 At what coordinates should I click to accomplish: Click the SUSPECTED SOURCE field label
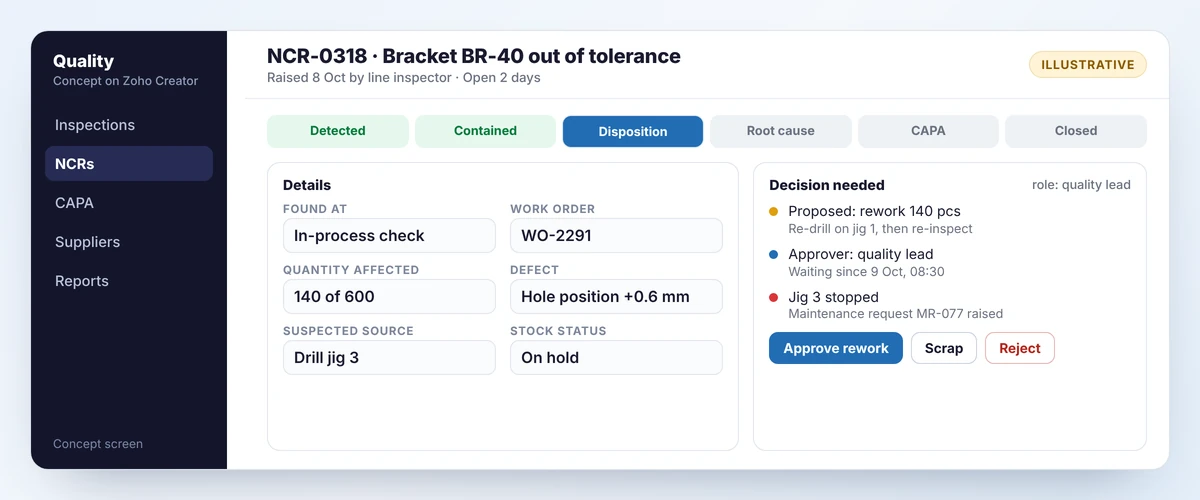[x=348, y=331]
